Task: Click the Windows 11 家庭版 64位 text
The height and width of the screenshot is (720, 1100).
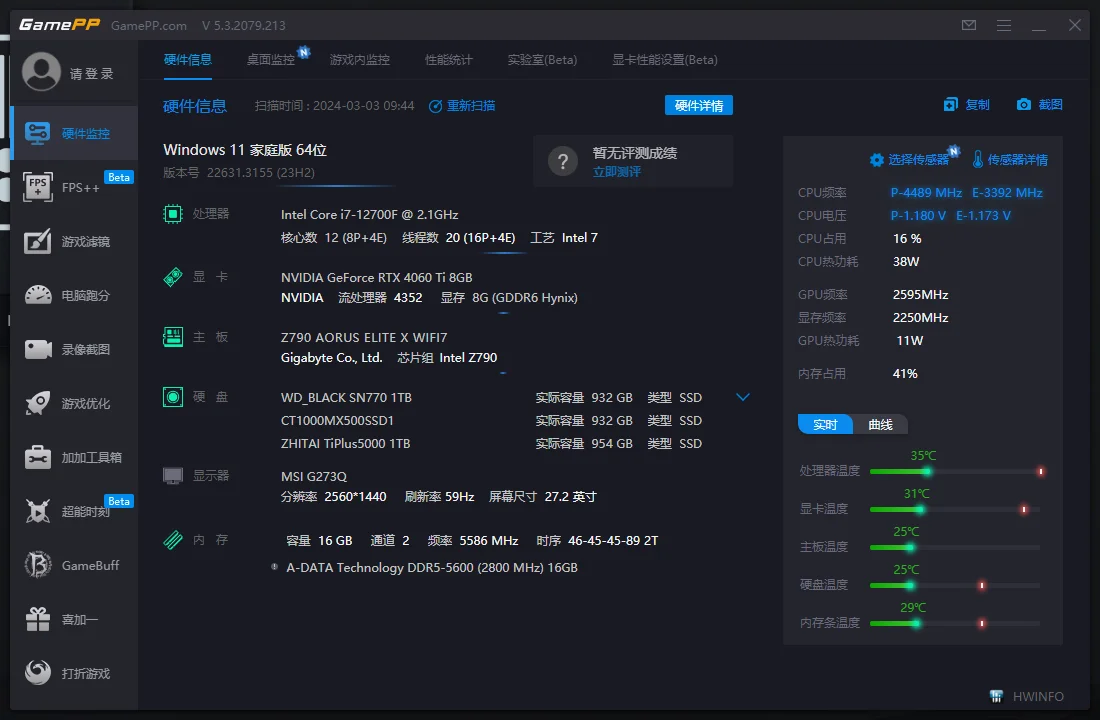Action: [x=245, y=149]
